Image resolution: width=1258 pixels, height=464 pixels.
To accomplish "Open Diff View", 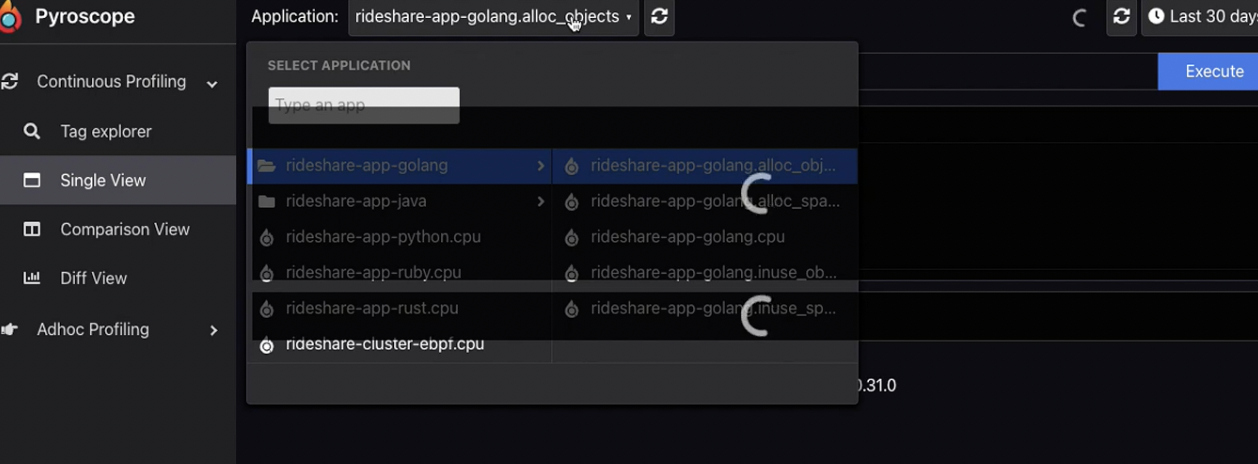I will coord(94,278).
